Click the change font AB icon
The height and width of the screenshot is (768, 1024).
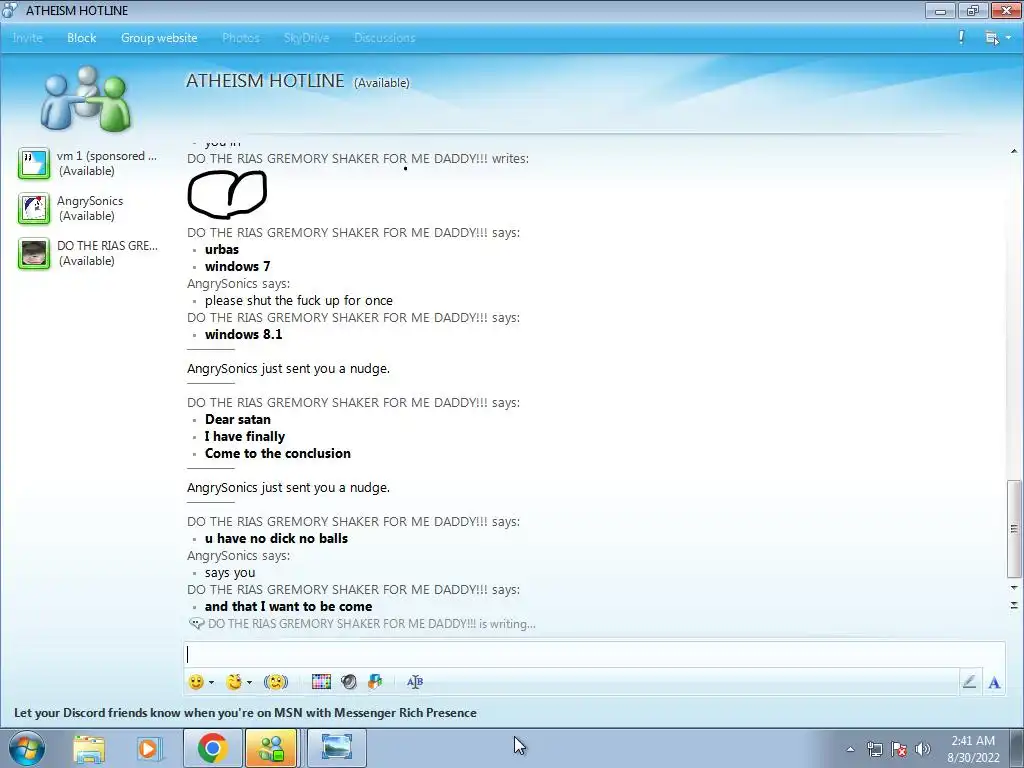tap(415, 682)
